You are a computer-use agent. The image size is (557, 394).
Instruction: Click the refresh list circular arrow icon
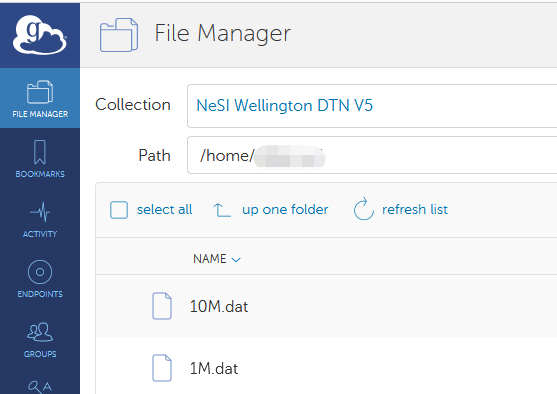click(363, 209)
